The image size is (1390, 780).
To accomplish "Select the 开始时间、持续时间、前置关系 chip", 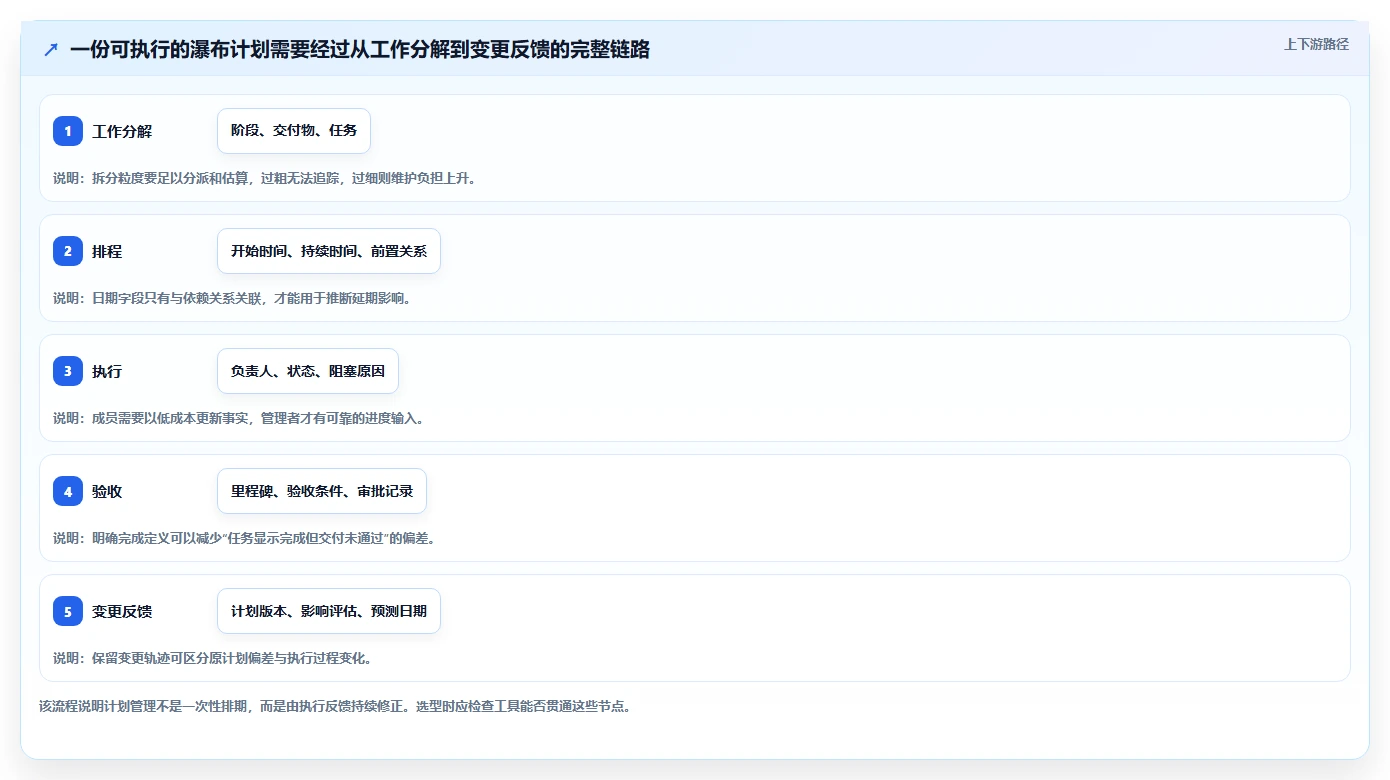I will 329,251.
